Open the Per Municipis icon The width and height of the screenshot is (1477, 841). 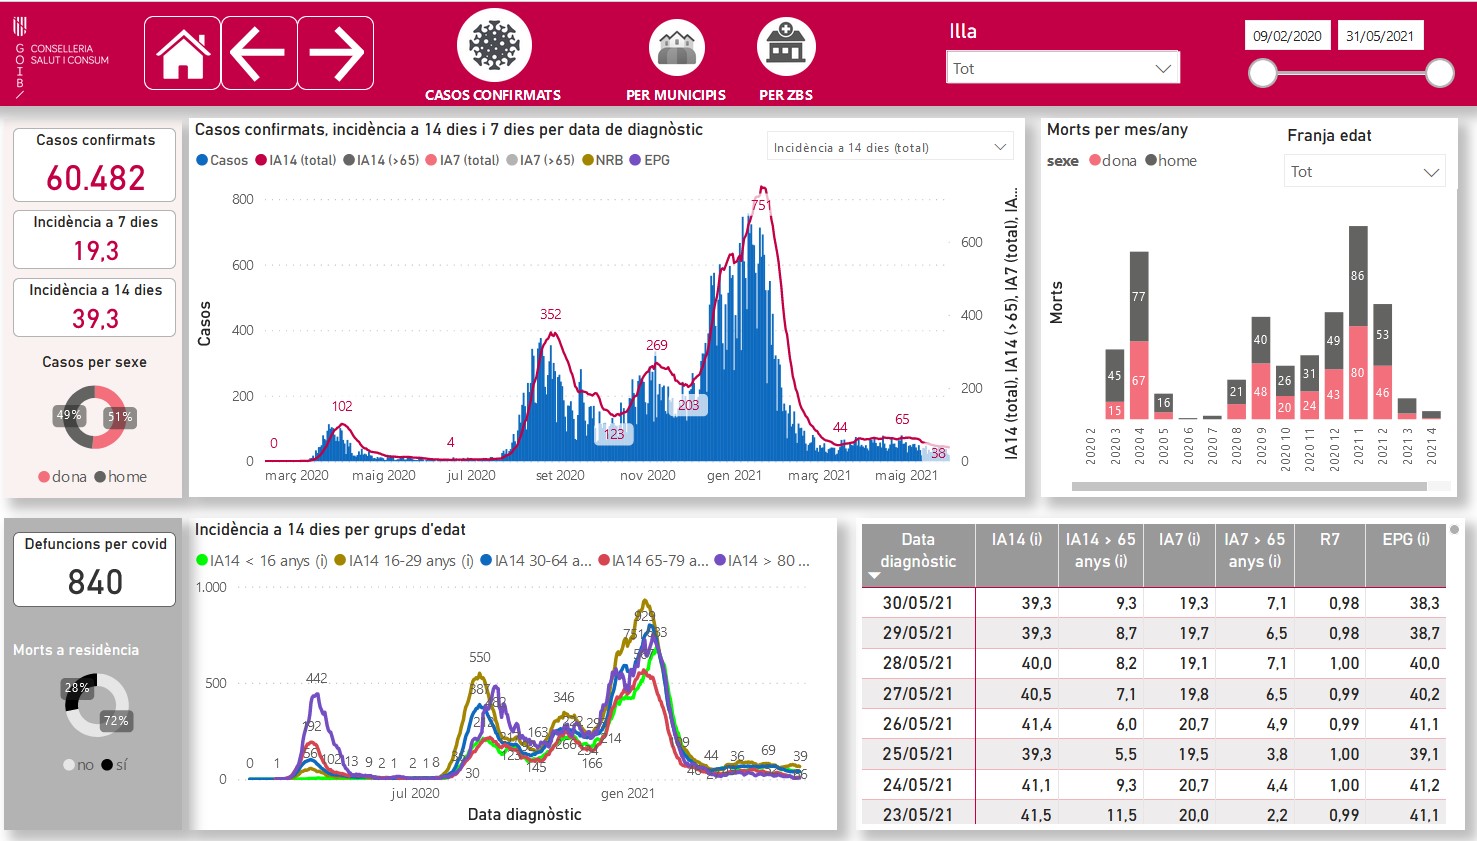676,47
